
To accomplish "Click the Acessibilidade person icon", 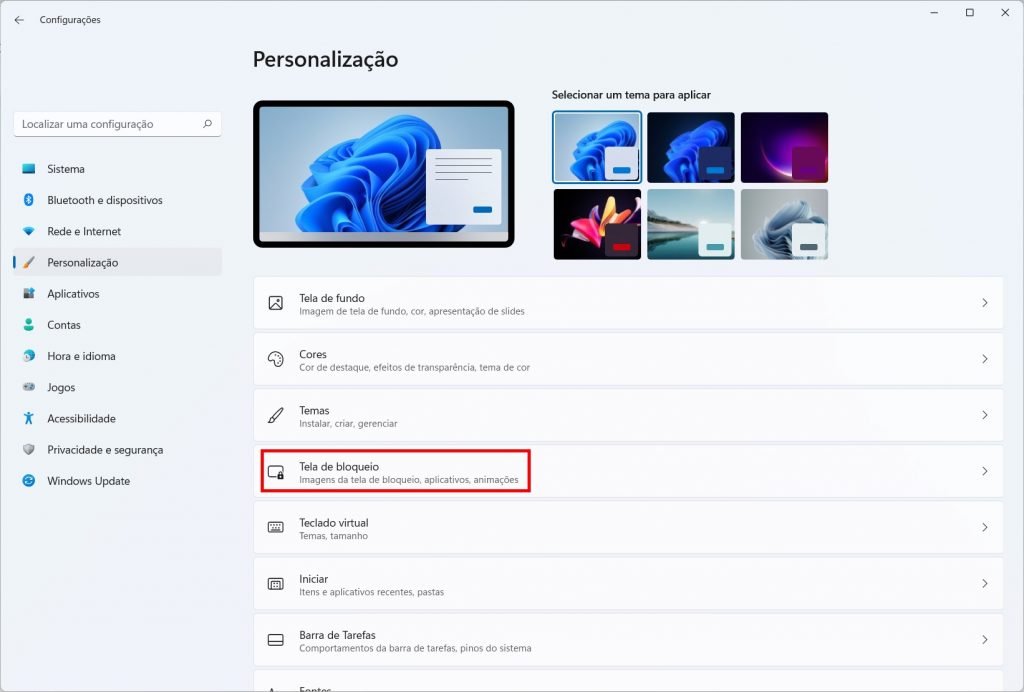I will [x=29, y=418].
